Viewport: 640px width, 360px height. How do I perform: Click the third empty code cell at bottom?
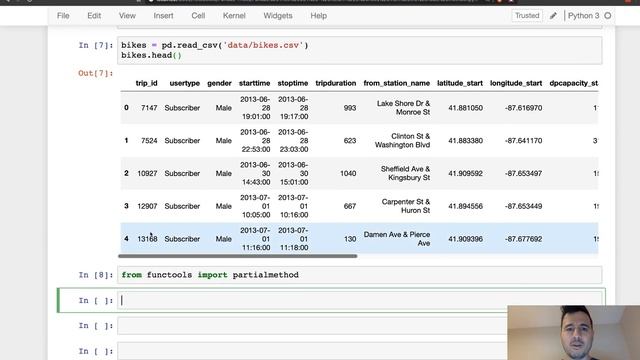[312, 351]
